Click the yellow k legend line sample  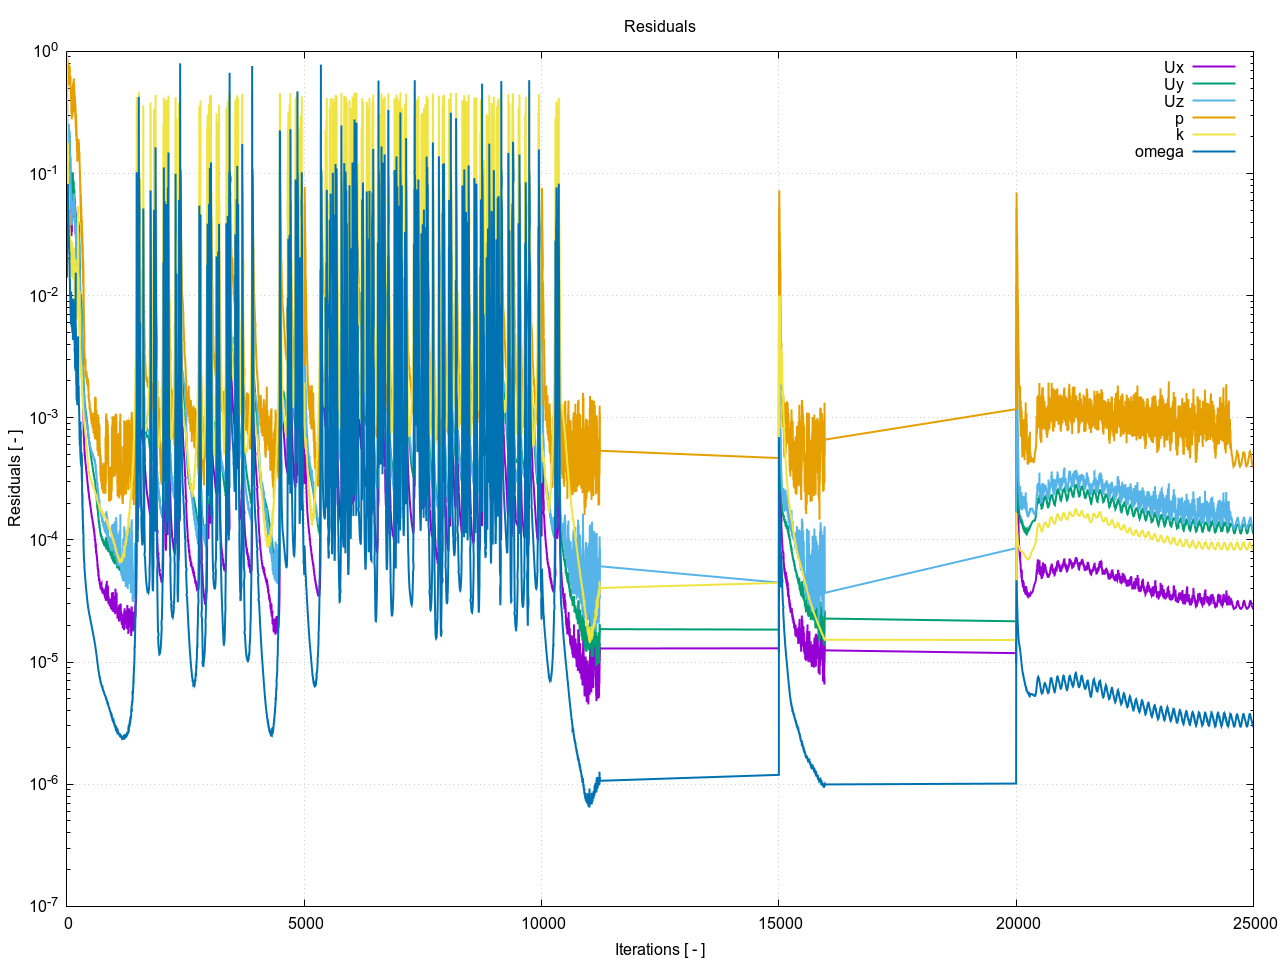[1213, 135]
